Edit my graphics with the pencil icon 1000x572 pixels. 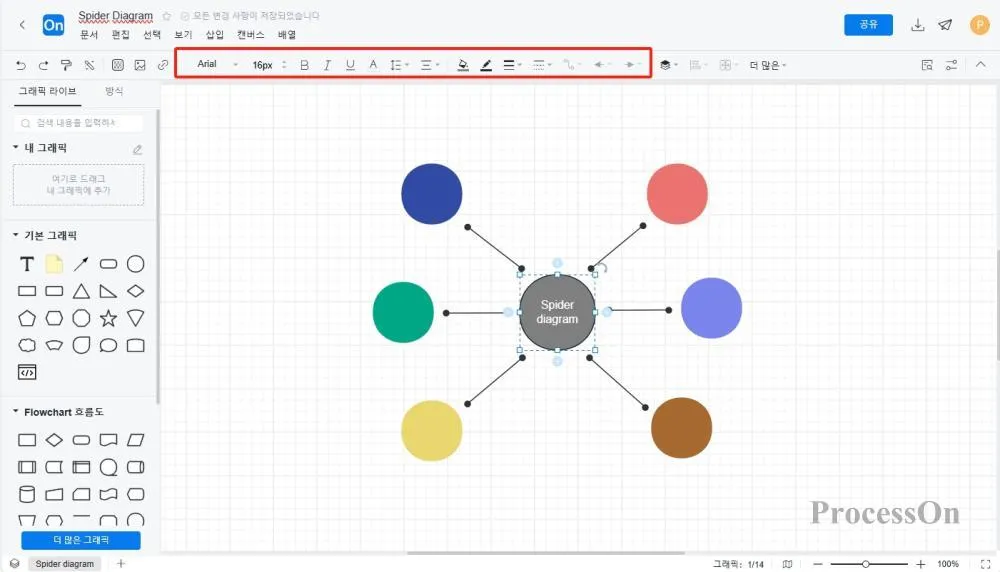pyautogui.click(x=137, y=150)
